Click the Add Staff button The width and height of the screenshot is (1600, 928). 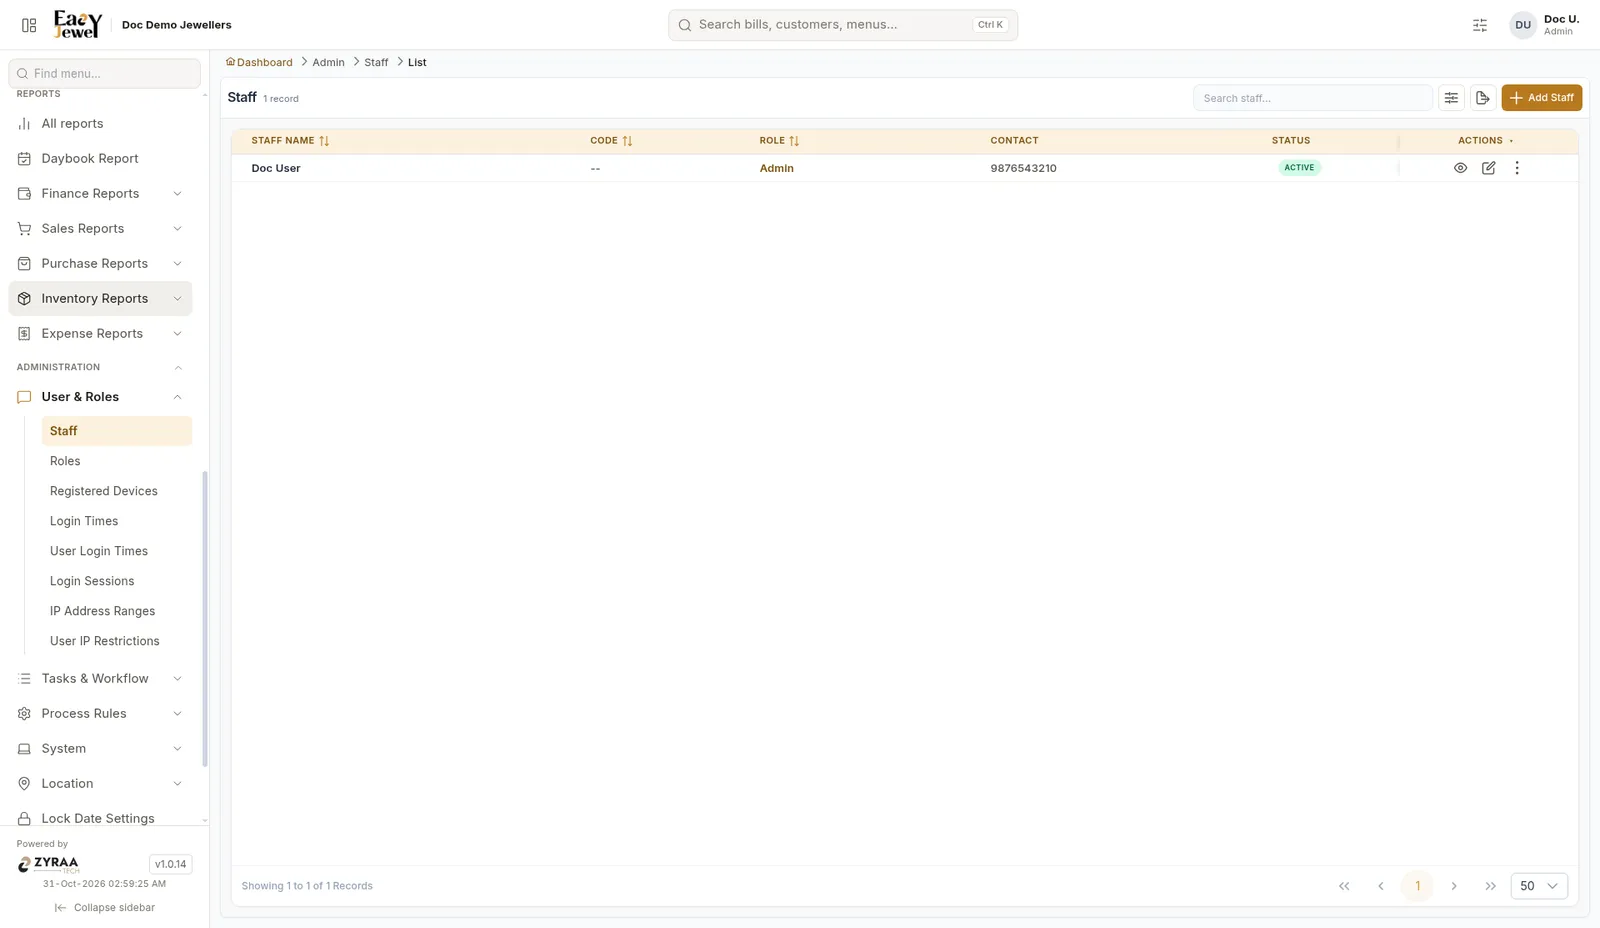point(1541,98)
